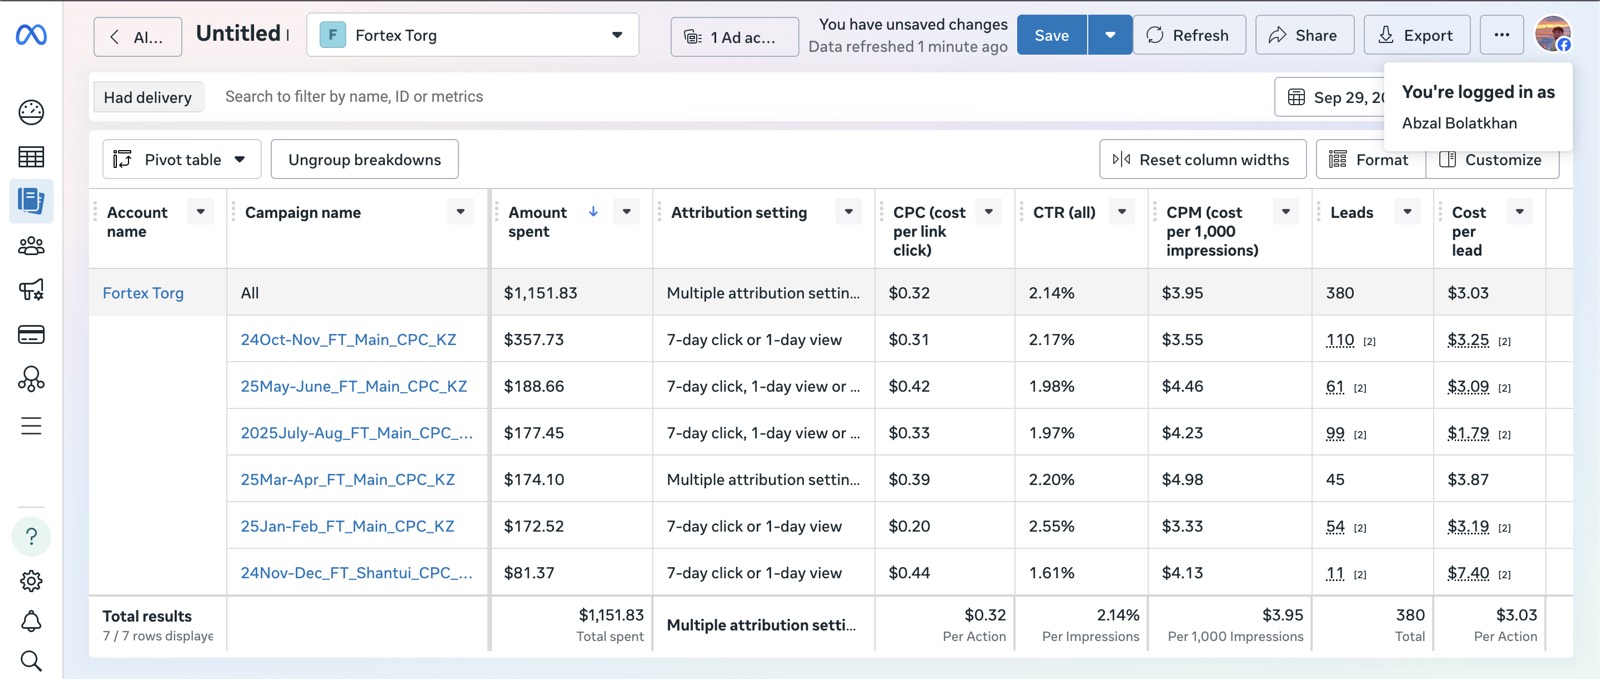Open campaign 2025July-Aug_FT_Main_CPC
Viewport: 1600px width, 679px height.
(357, 433)
